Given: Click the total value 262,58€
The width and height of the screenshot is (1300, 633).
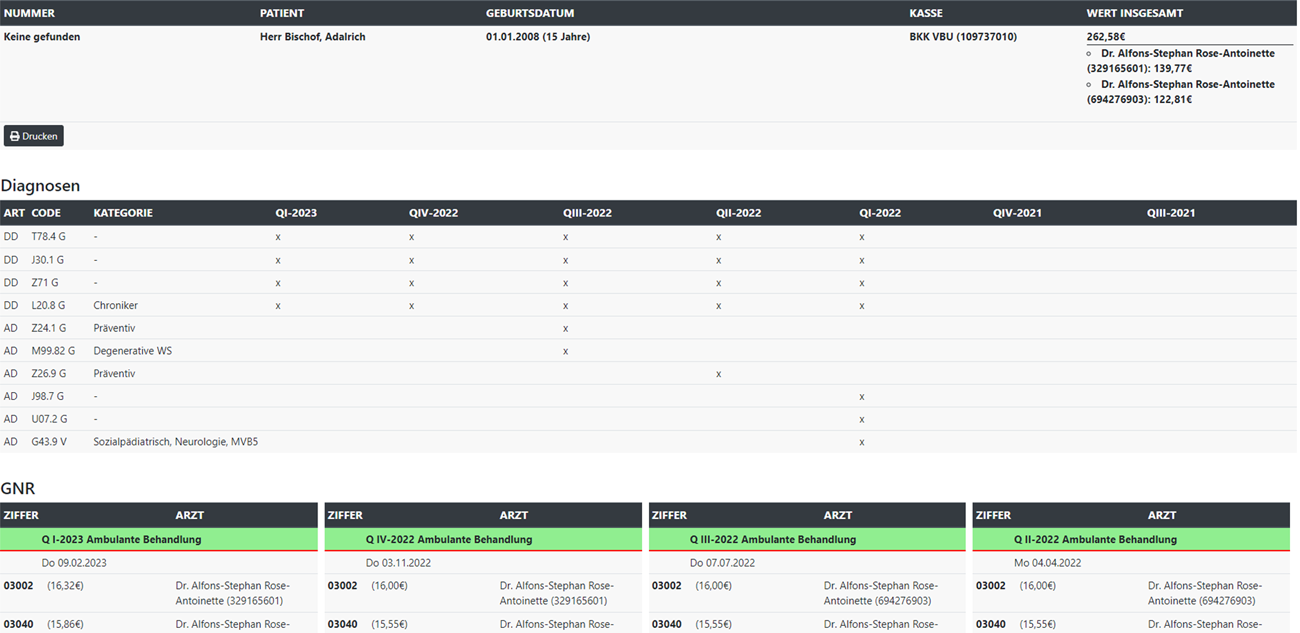Looking at the screenshot, I should point(1106,37).
